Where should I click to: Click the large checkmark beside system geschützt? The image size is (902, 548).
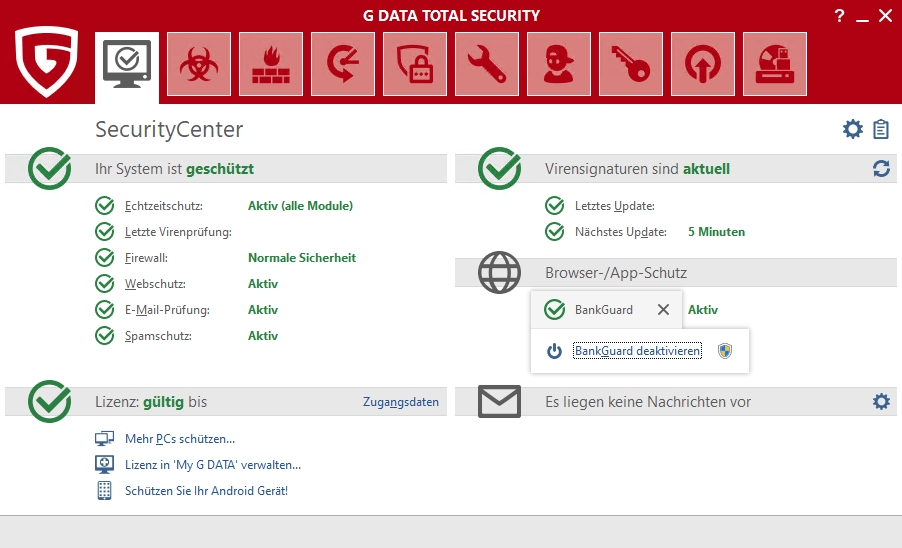[49, 168]
